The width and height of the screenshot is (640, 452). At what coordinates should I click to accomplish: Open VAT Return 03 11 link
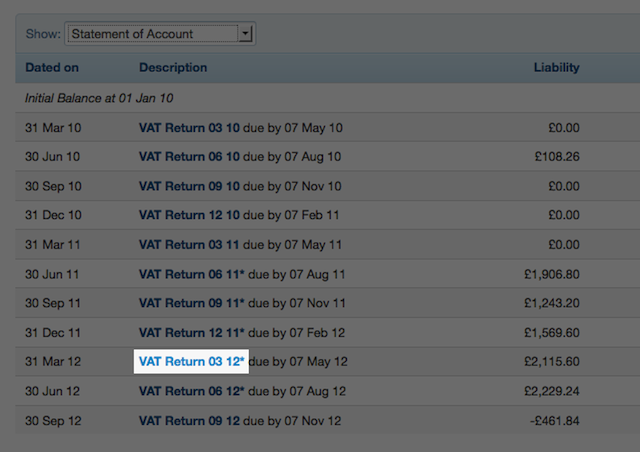189,244
